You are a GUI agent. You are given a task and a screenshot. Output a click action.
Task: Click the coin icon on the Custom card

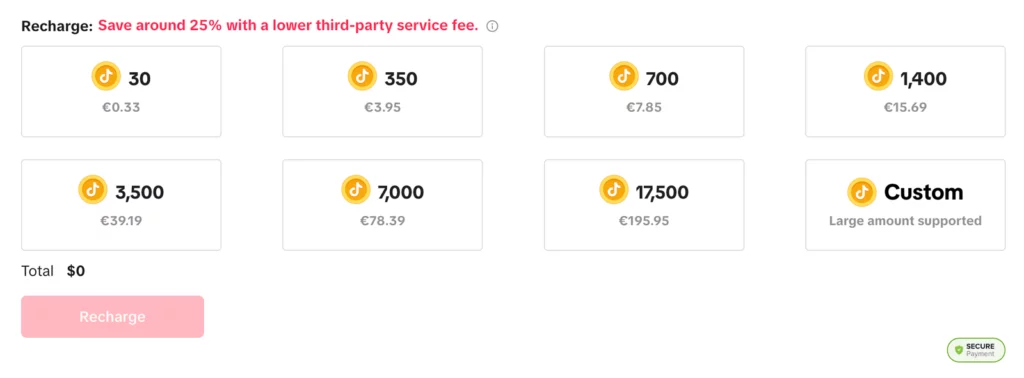pyautogui.click(x=862, y=192)
